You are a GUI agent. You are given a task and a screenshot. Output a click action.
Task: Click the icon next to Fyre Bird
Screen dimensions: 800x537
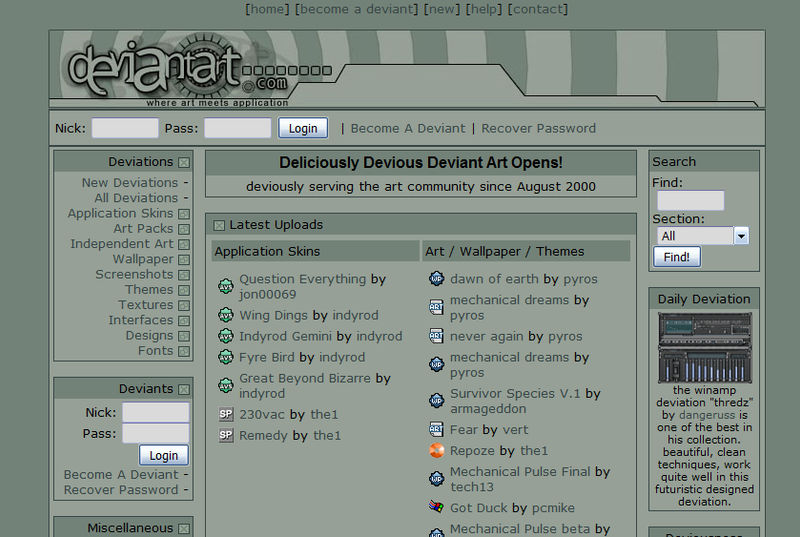click(226, 357)
